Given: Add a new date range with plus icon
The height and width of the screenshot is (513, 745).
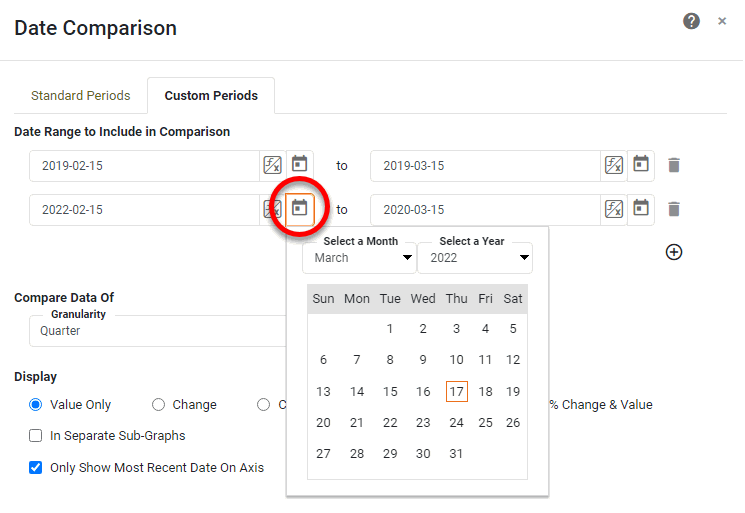Looking at the screenshot, I should point(674,252).
